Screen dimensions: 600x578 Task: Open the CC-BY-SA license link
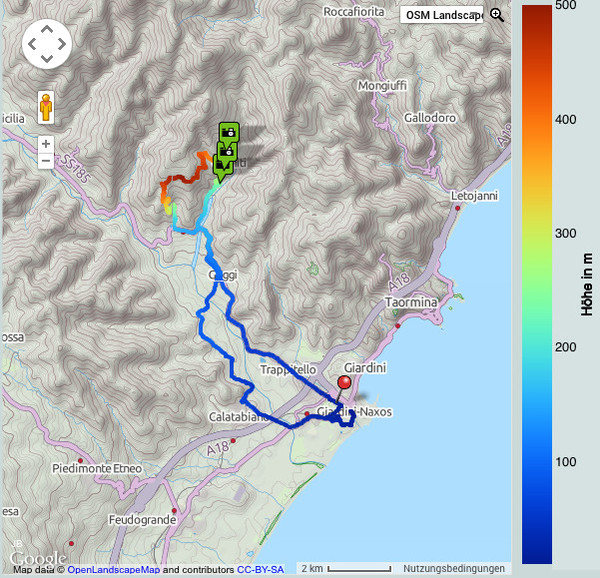(x=260, y=570)
